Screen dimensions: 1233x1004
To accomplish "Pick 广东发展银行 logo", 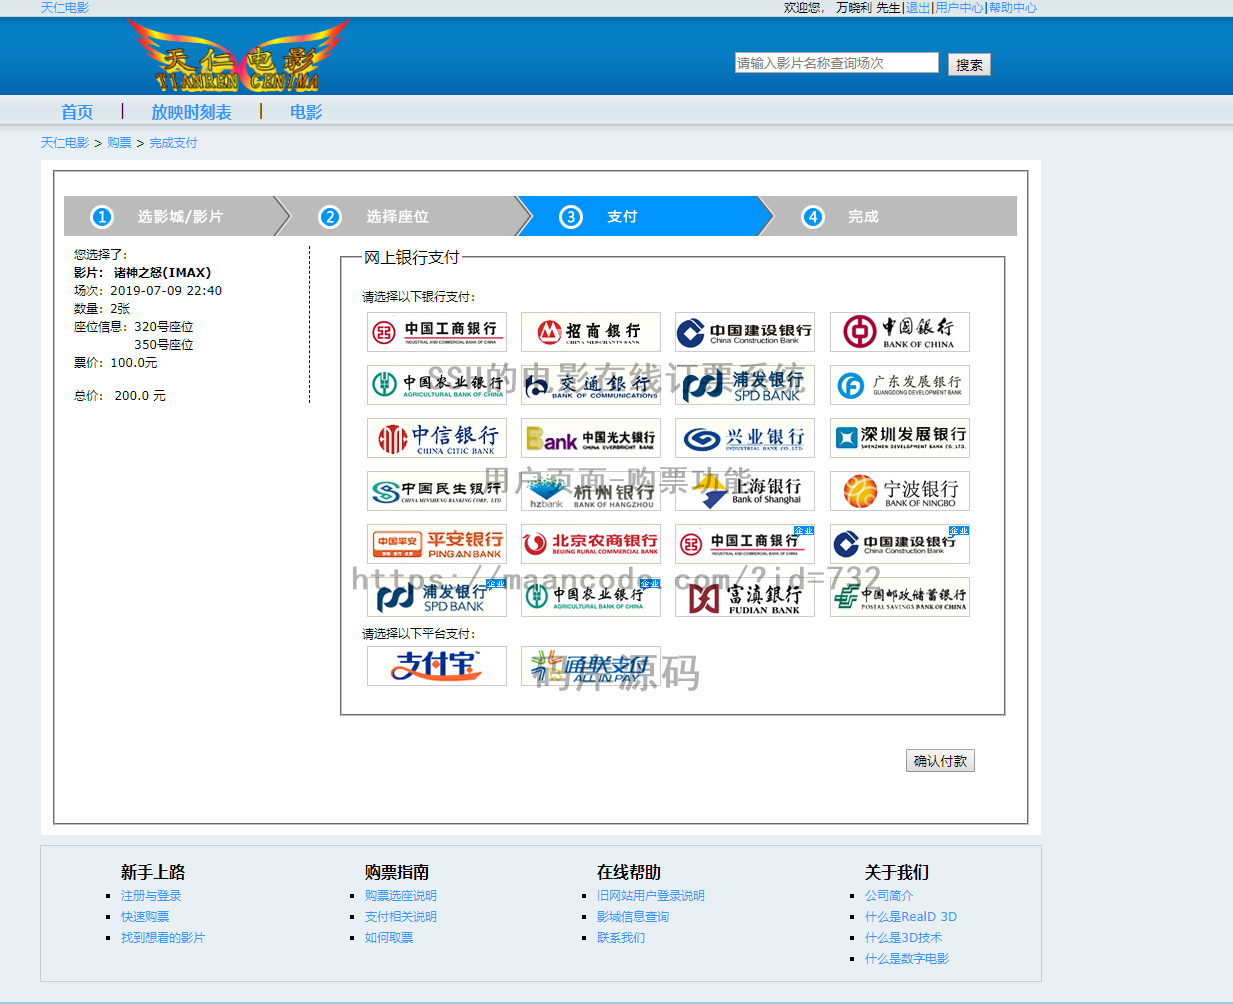I will pos(900,385).
